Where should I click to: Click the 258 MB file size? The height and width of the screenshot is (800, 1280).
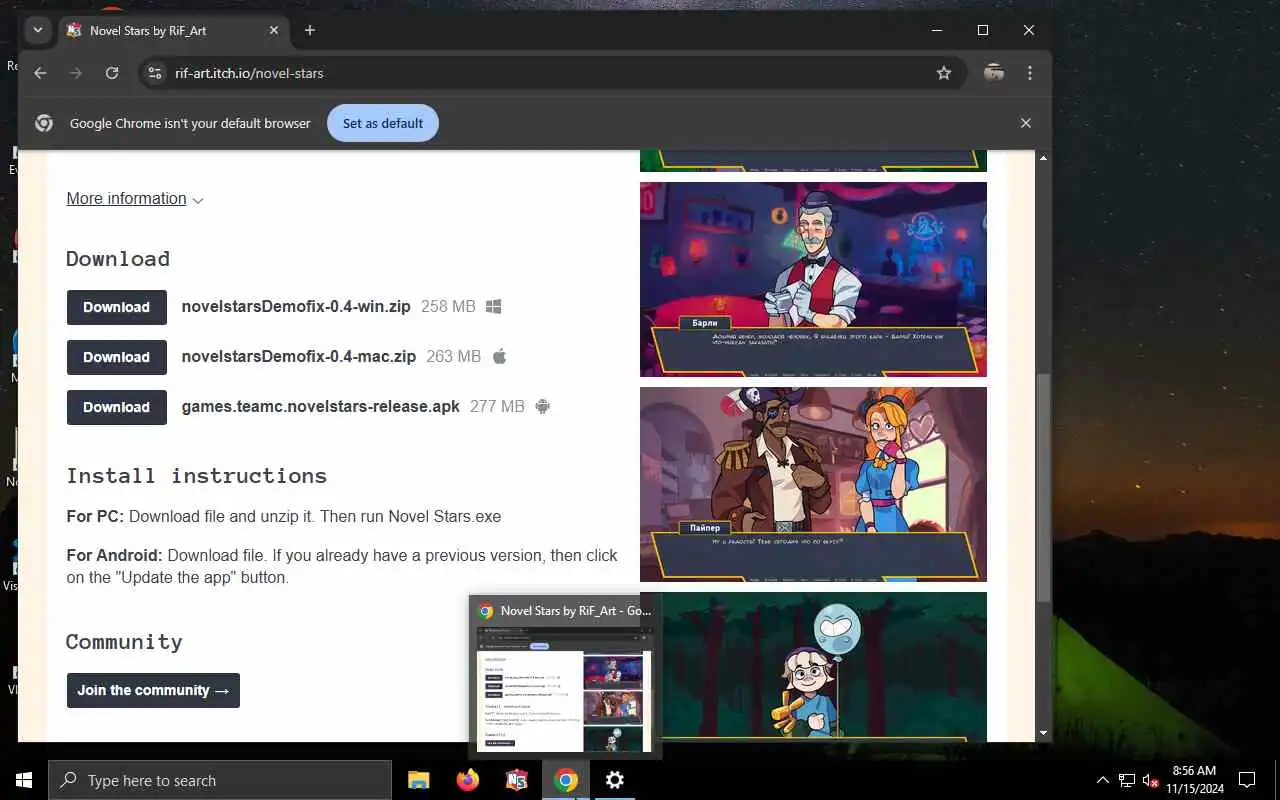pos(448,306)
